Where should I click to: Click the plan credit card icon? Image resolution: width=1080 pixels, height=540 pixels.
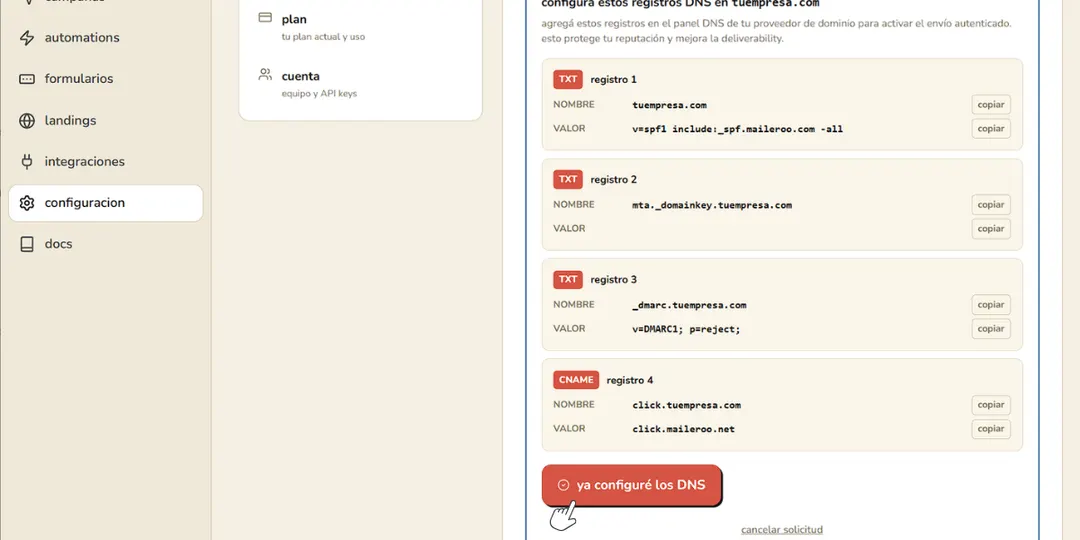(x=265, y=18)
